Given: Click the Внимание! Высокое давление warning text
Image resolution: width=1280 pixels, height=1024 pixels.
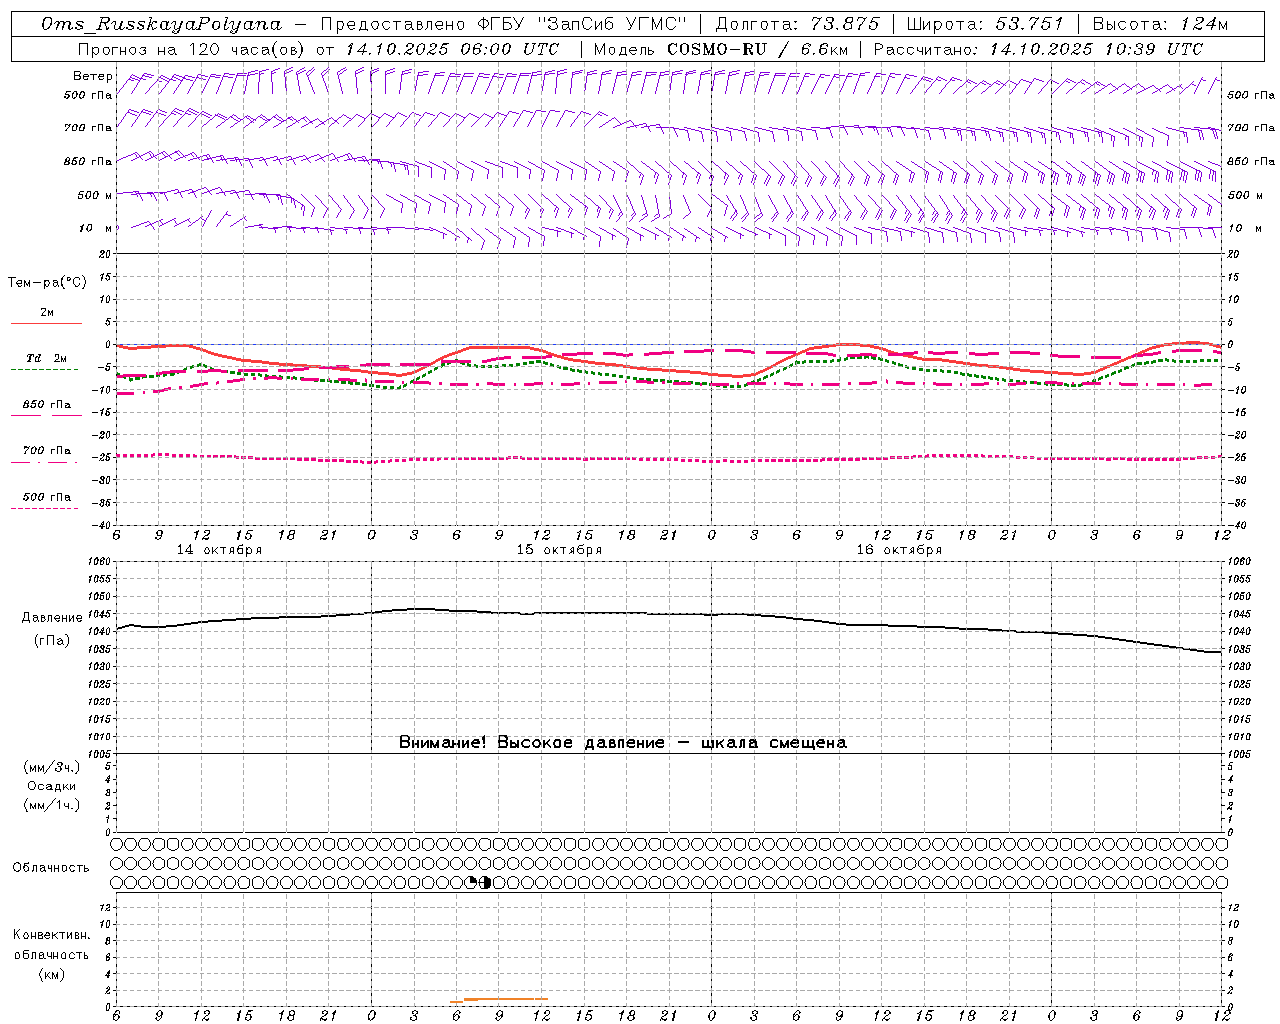Looking at the screenshot, I should (x=623, y=742).
